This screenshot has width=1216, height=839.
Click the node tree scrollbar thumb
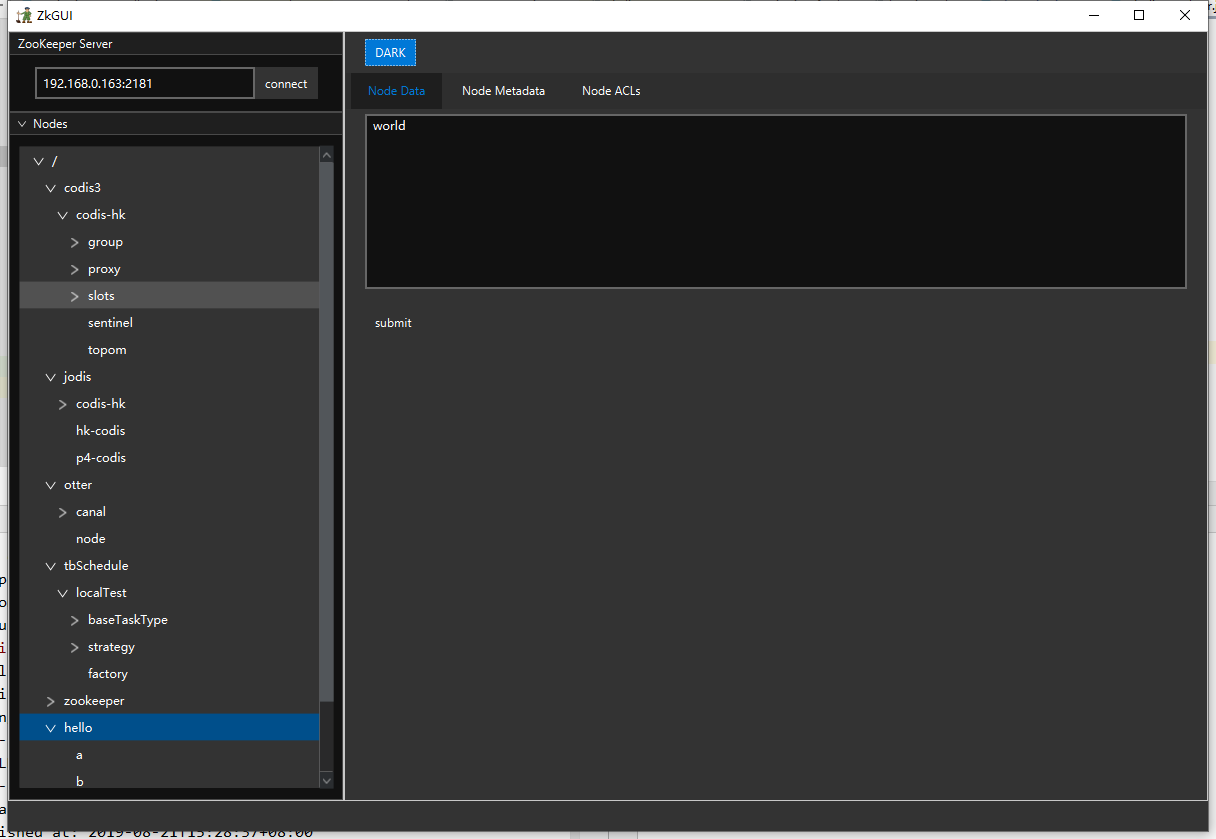326,430
